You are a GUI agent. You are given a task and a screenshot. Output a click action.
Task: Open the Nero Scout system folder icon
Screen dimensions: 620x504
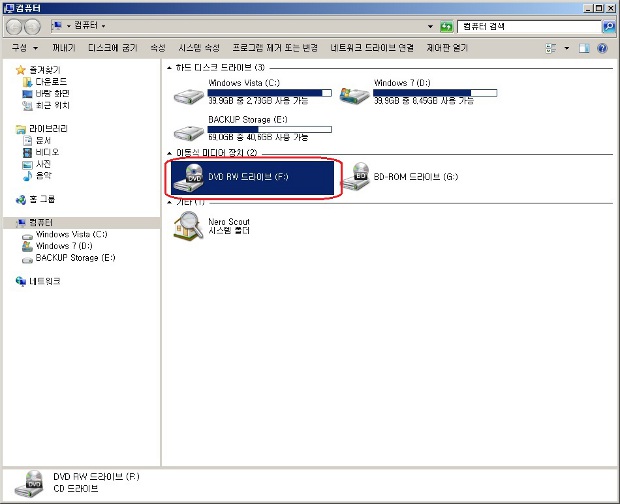tap(187, 227)
